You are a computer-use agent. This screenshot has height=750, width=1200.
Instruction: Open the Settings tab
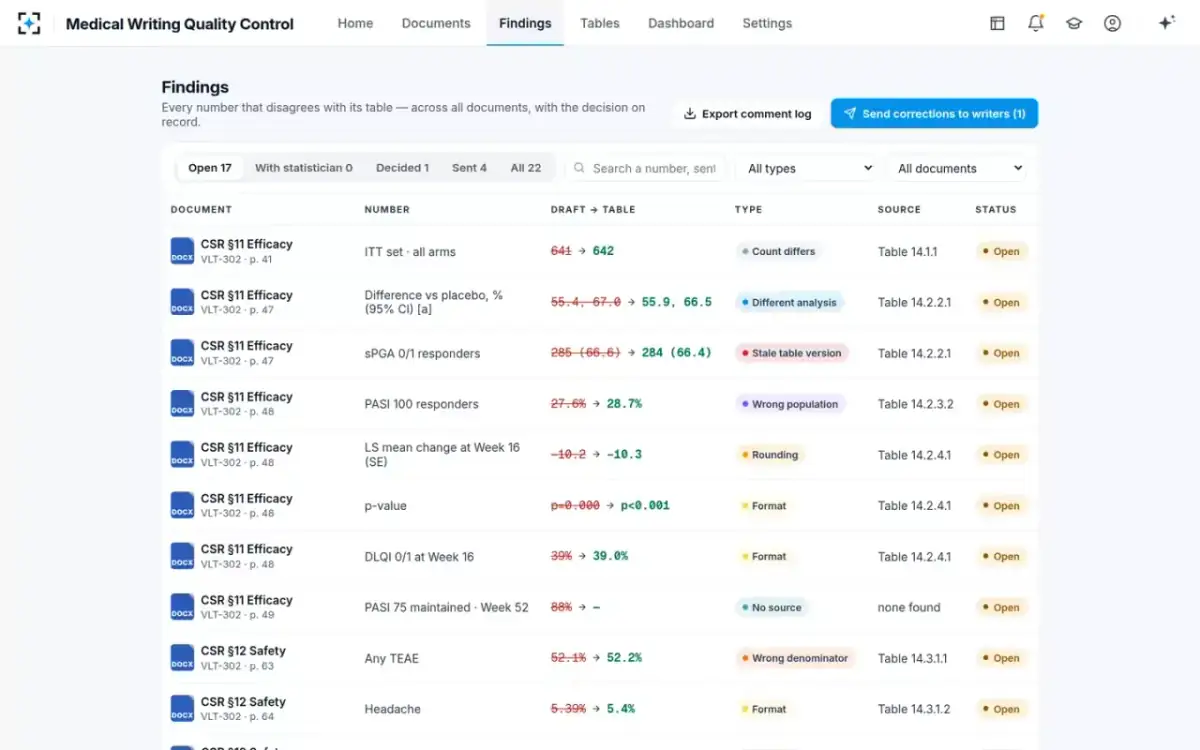pyautogui.click(x=767, y=23)
